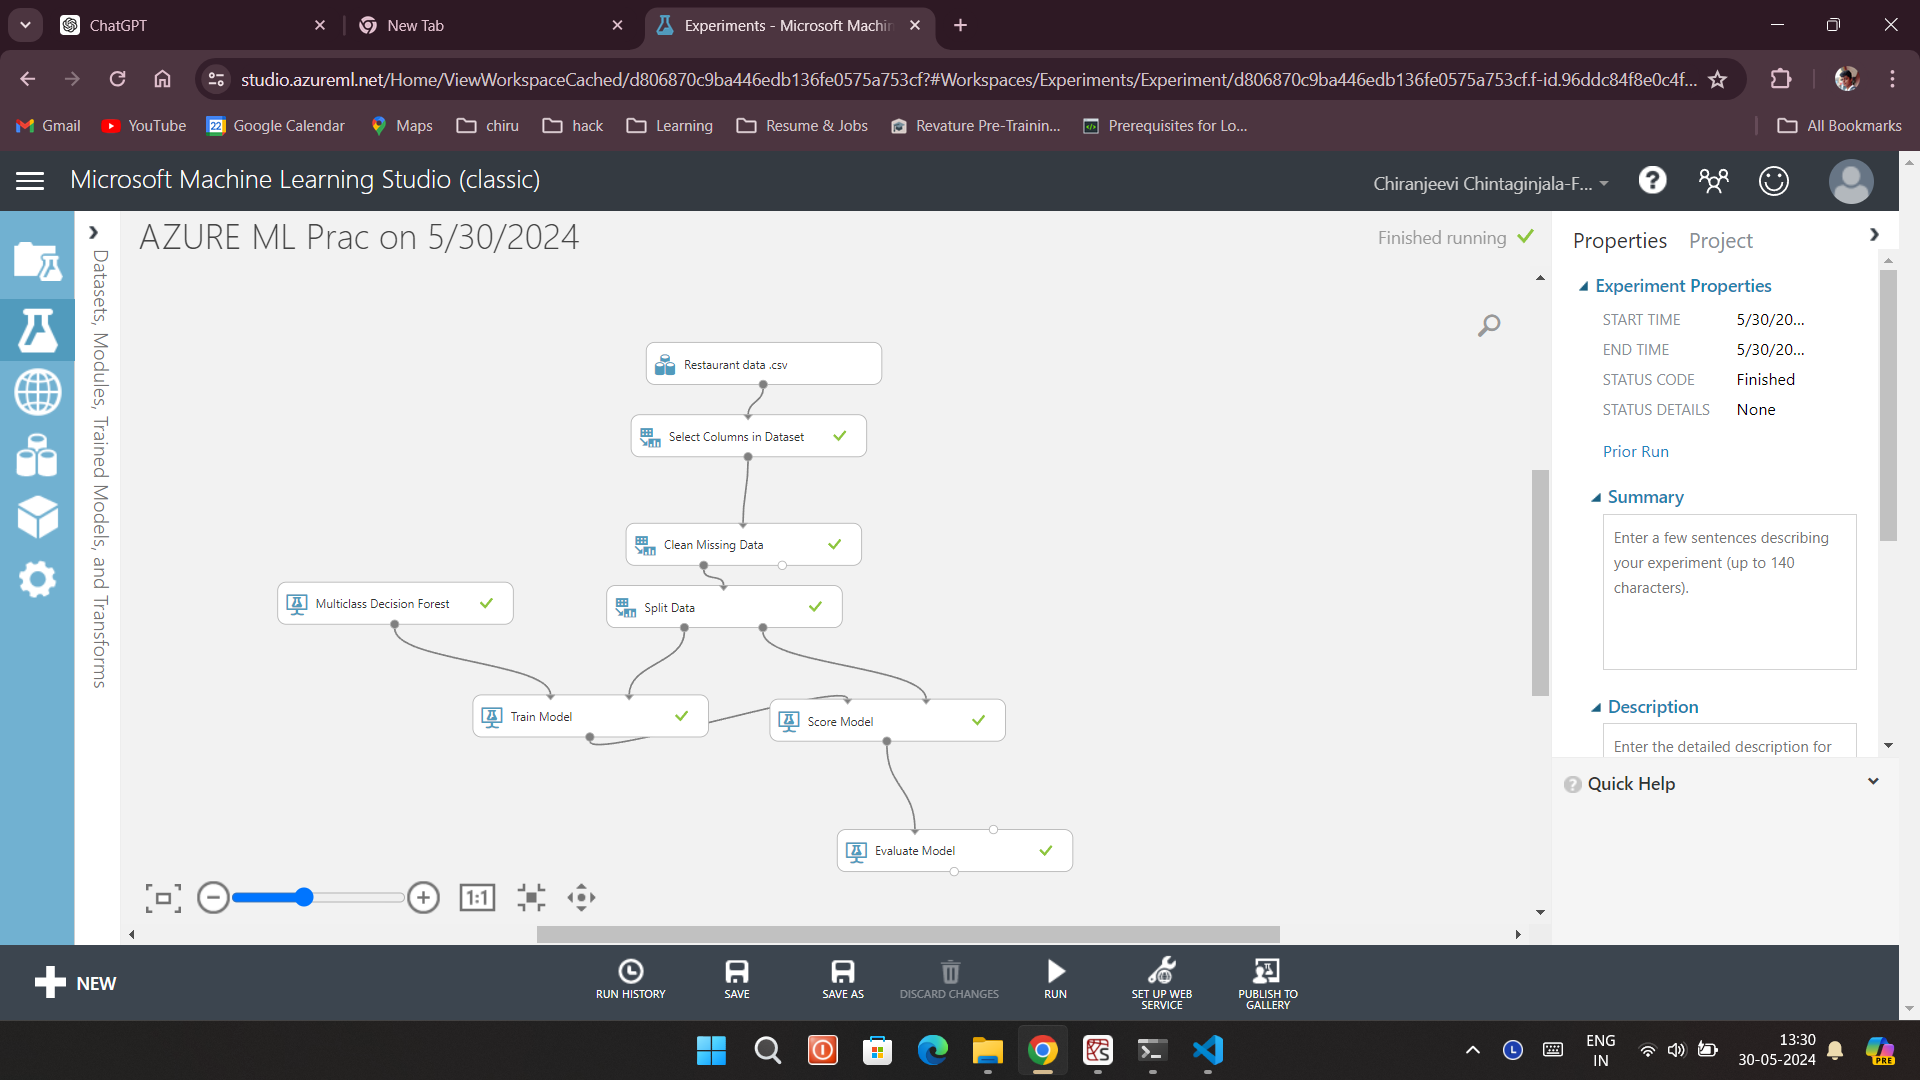This screenshot has width=1920, height=1080.
Task: Open the hamburger navigation menu
Action: (30, 181)
